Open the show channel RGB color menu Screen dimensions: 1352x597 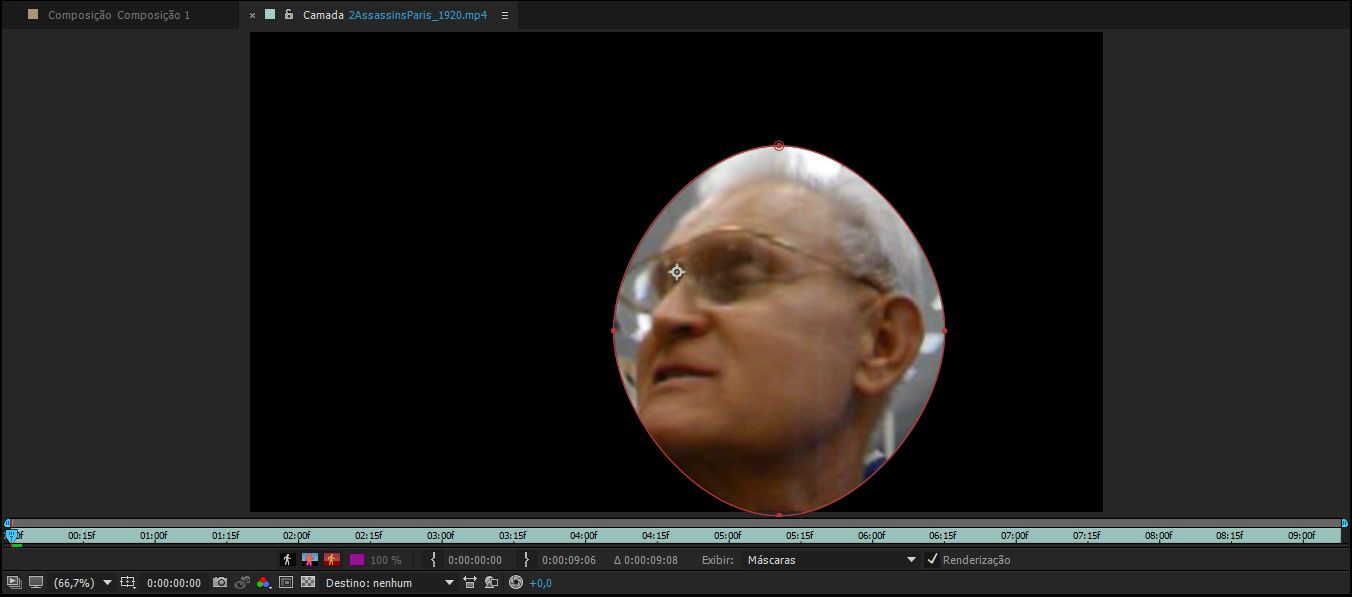tap(264, 582)
